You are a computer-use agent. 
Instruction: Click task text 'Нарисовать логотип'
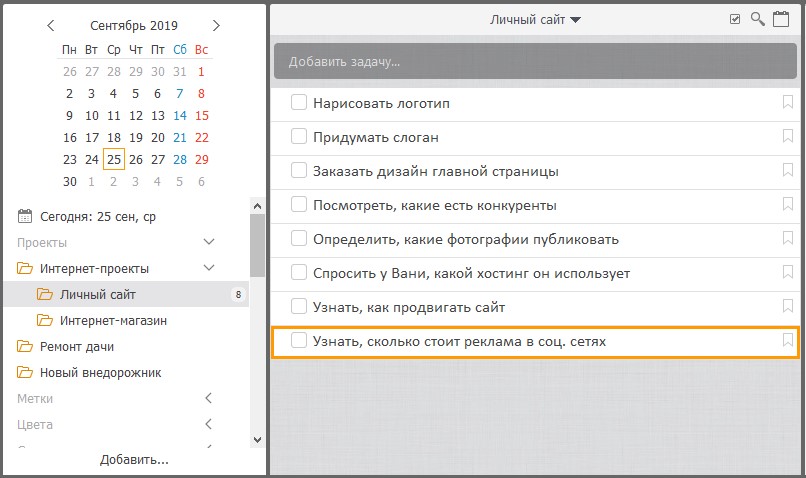click(381, 103)
